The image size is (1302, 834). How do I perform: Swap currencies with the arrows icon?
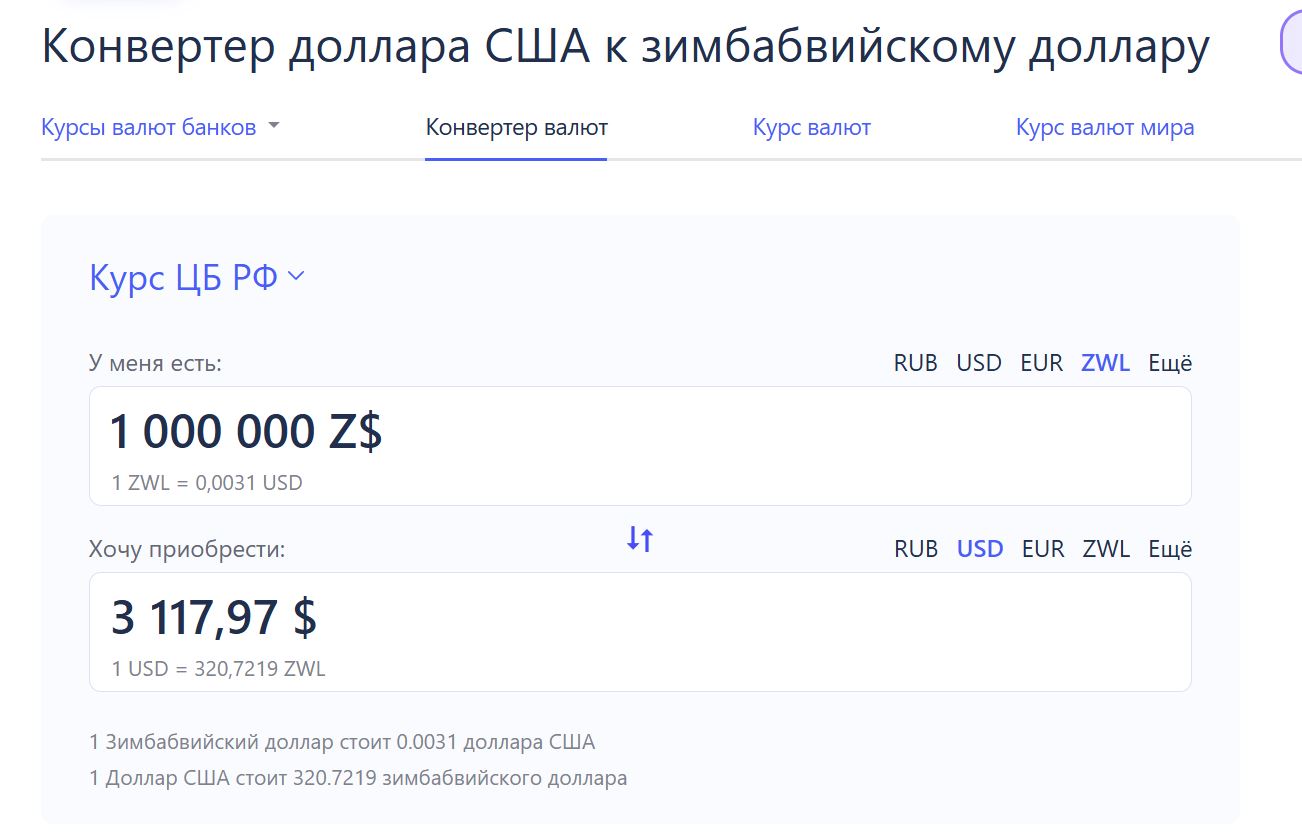[640, 540]
